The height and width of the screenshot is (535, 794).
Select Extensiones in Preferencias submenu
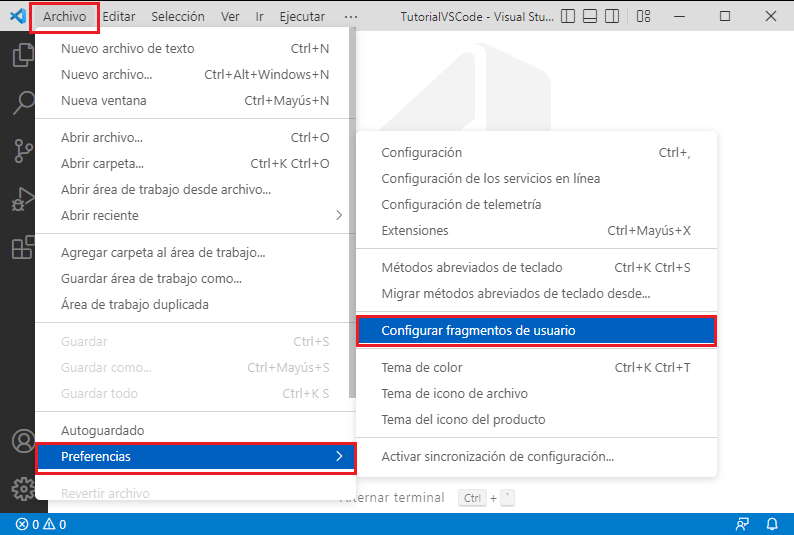[536, 231]
